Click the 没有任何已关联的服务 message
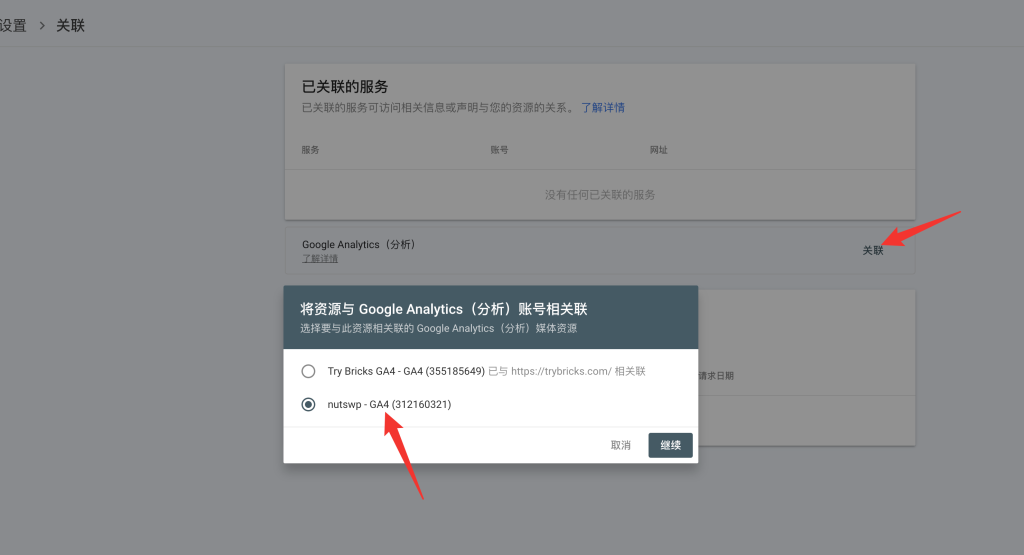 click(x=600, y=195)
